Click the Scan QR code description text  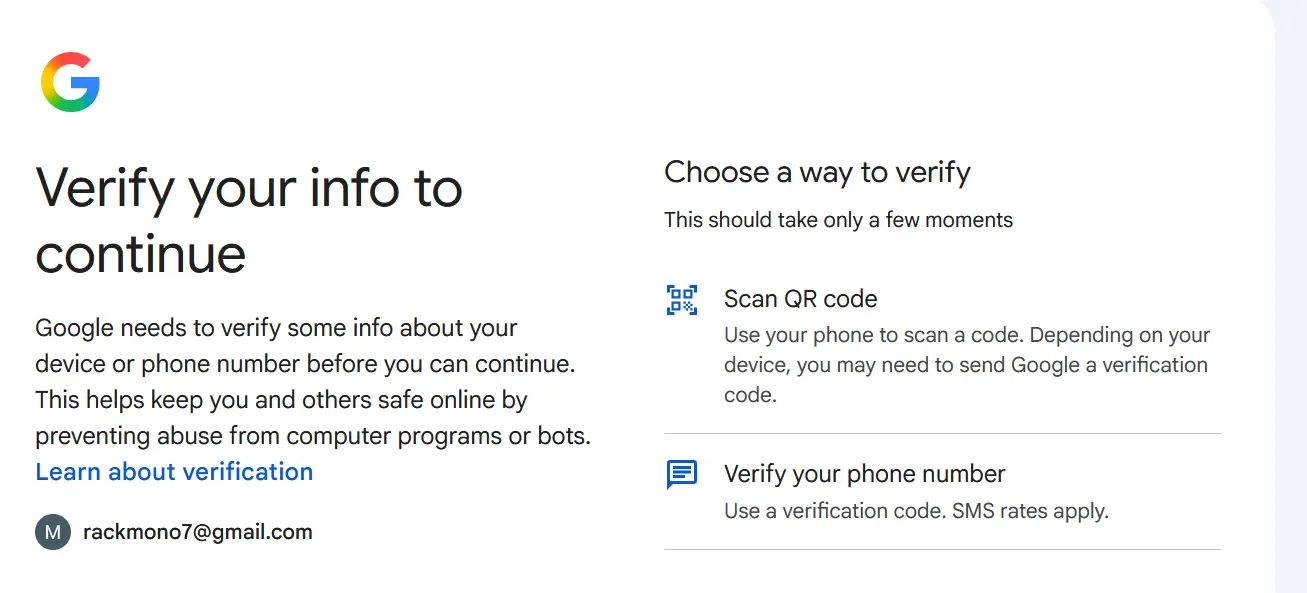tap(967, 365)
